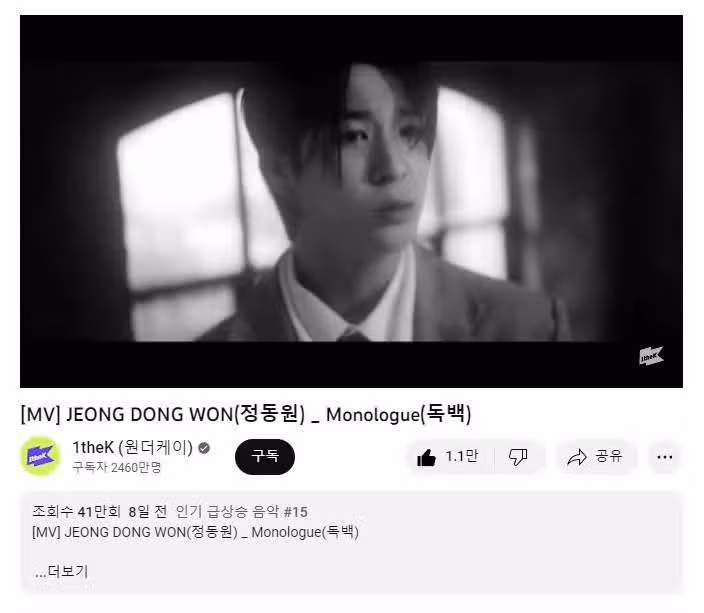Screen dimensions: 704x613
Task: Open the 인기 급상승 음악 #15 link
Action: pos(242,512)
